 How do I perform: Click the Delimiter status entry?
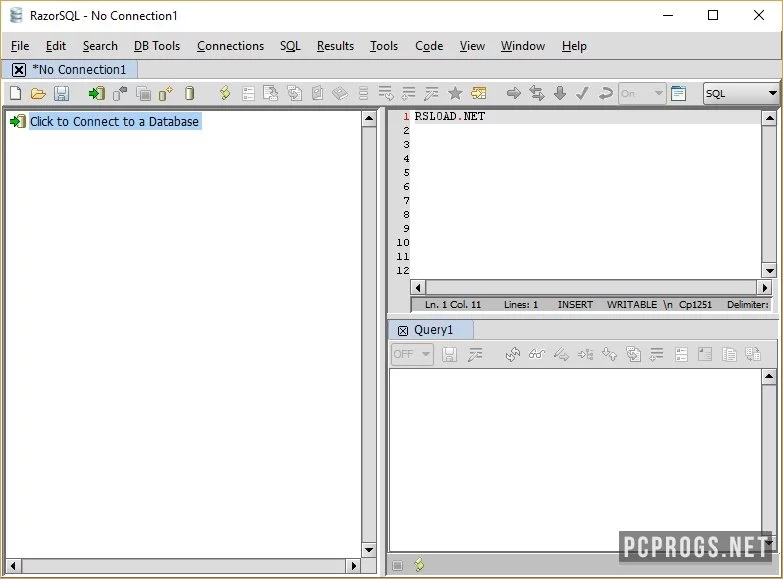(x=748, y=305)
